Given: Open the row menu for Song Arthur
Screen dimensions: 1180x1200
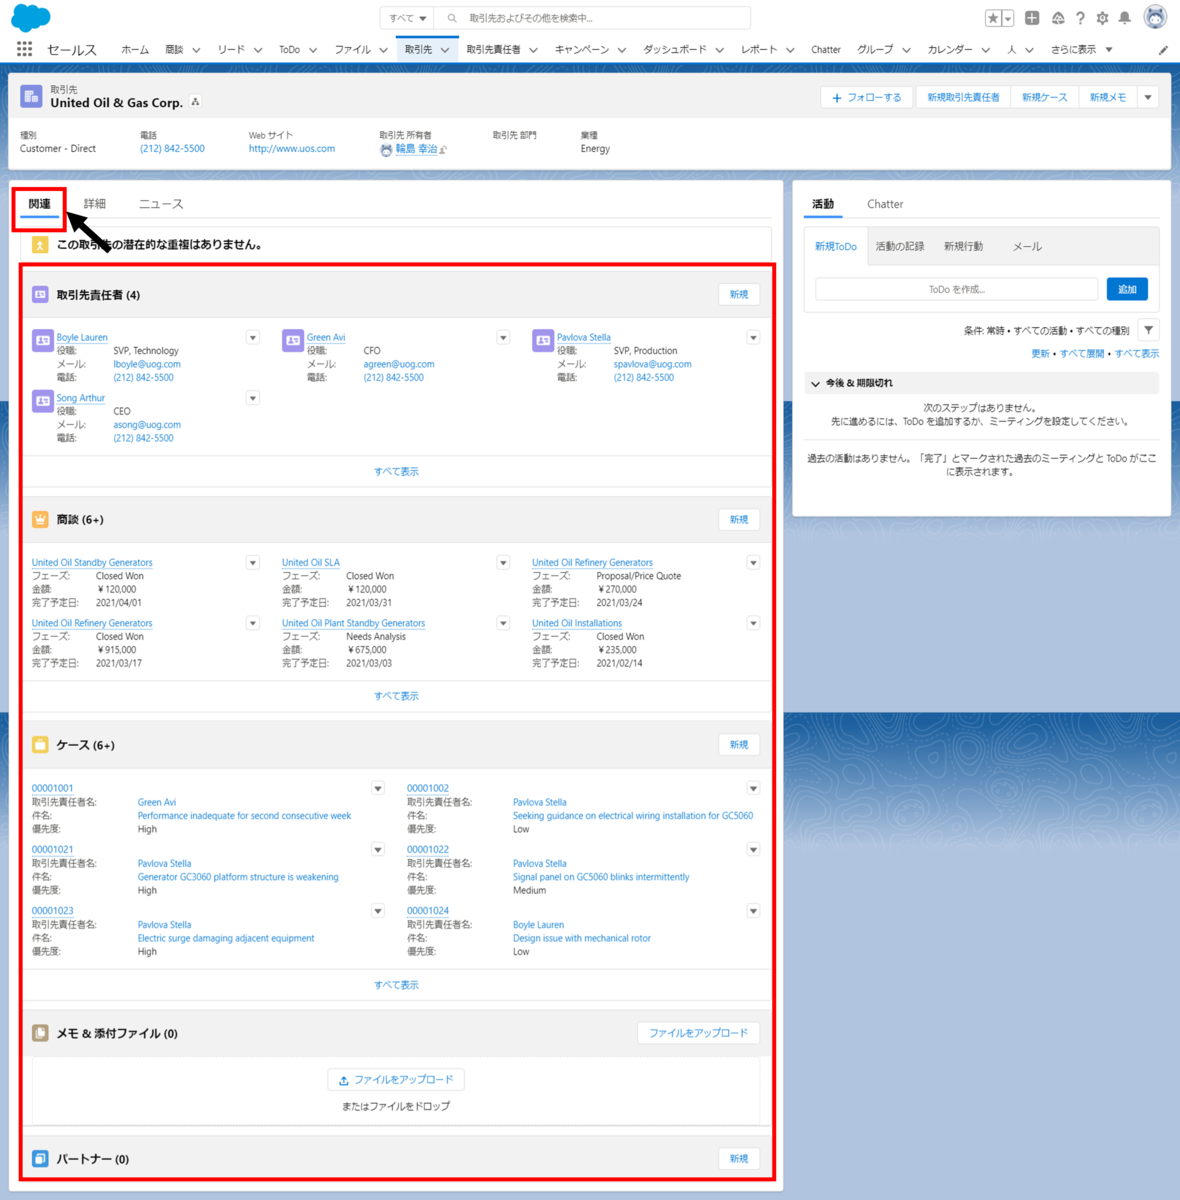Looking at the screenshot, I should tap(253, 398).
